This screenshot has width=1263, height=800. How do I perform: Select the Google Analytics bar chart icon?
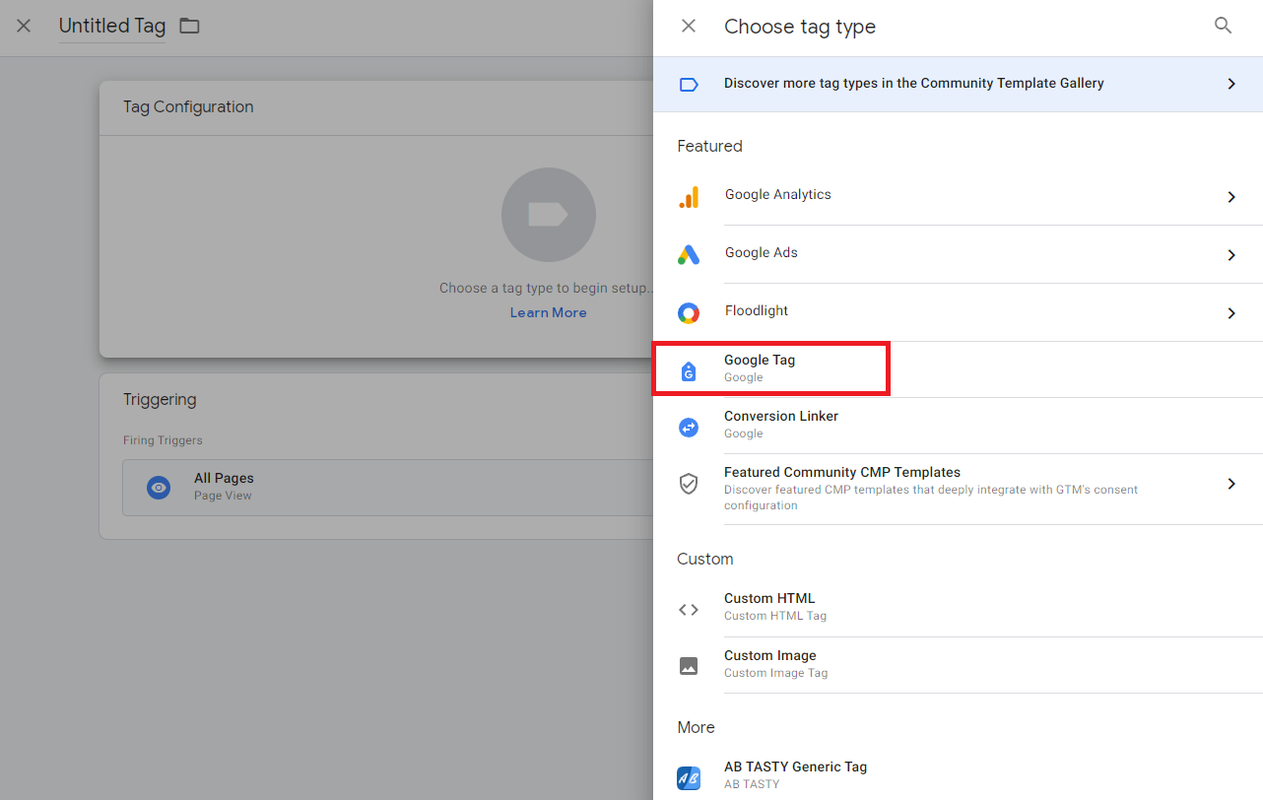(688, 197)
